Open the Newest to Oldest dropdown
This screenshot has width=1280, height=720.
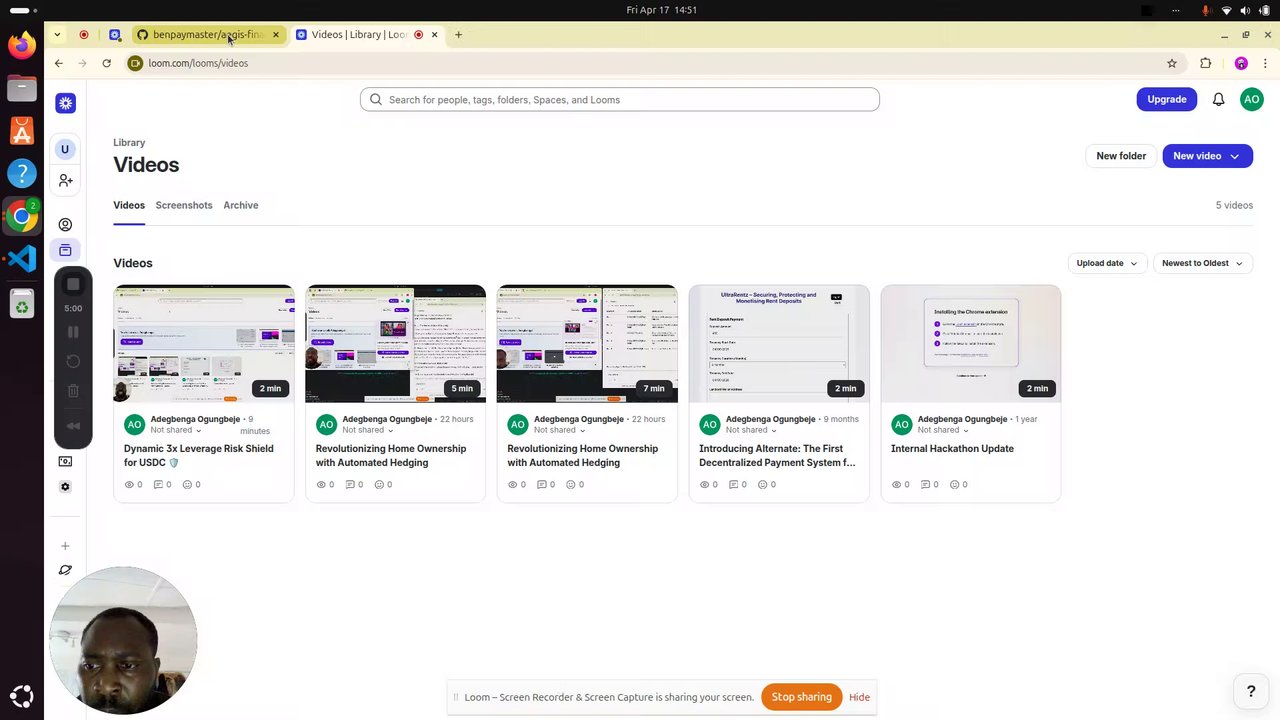coord(1202,263)
